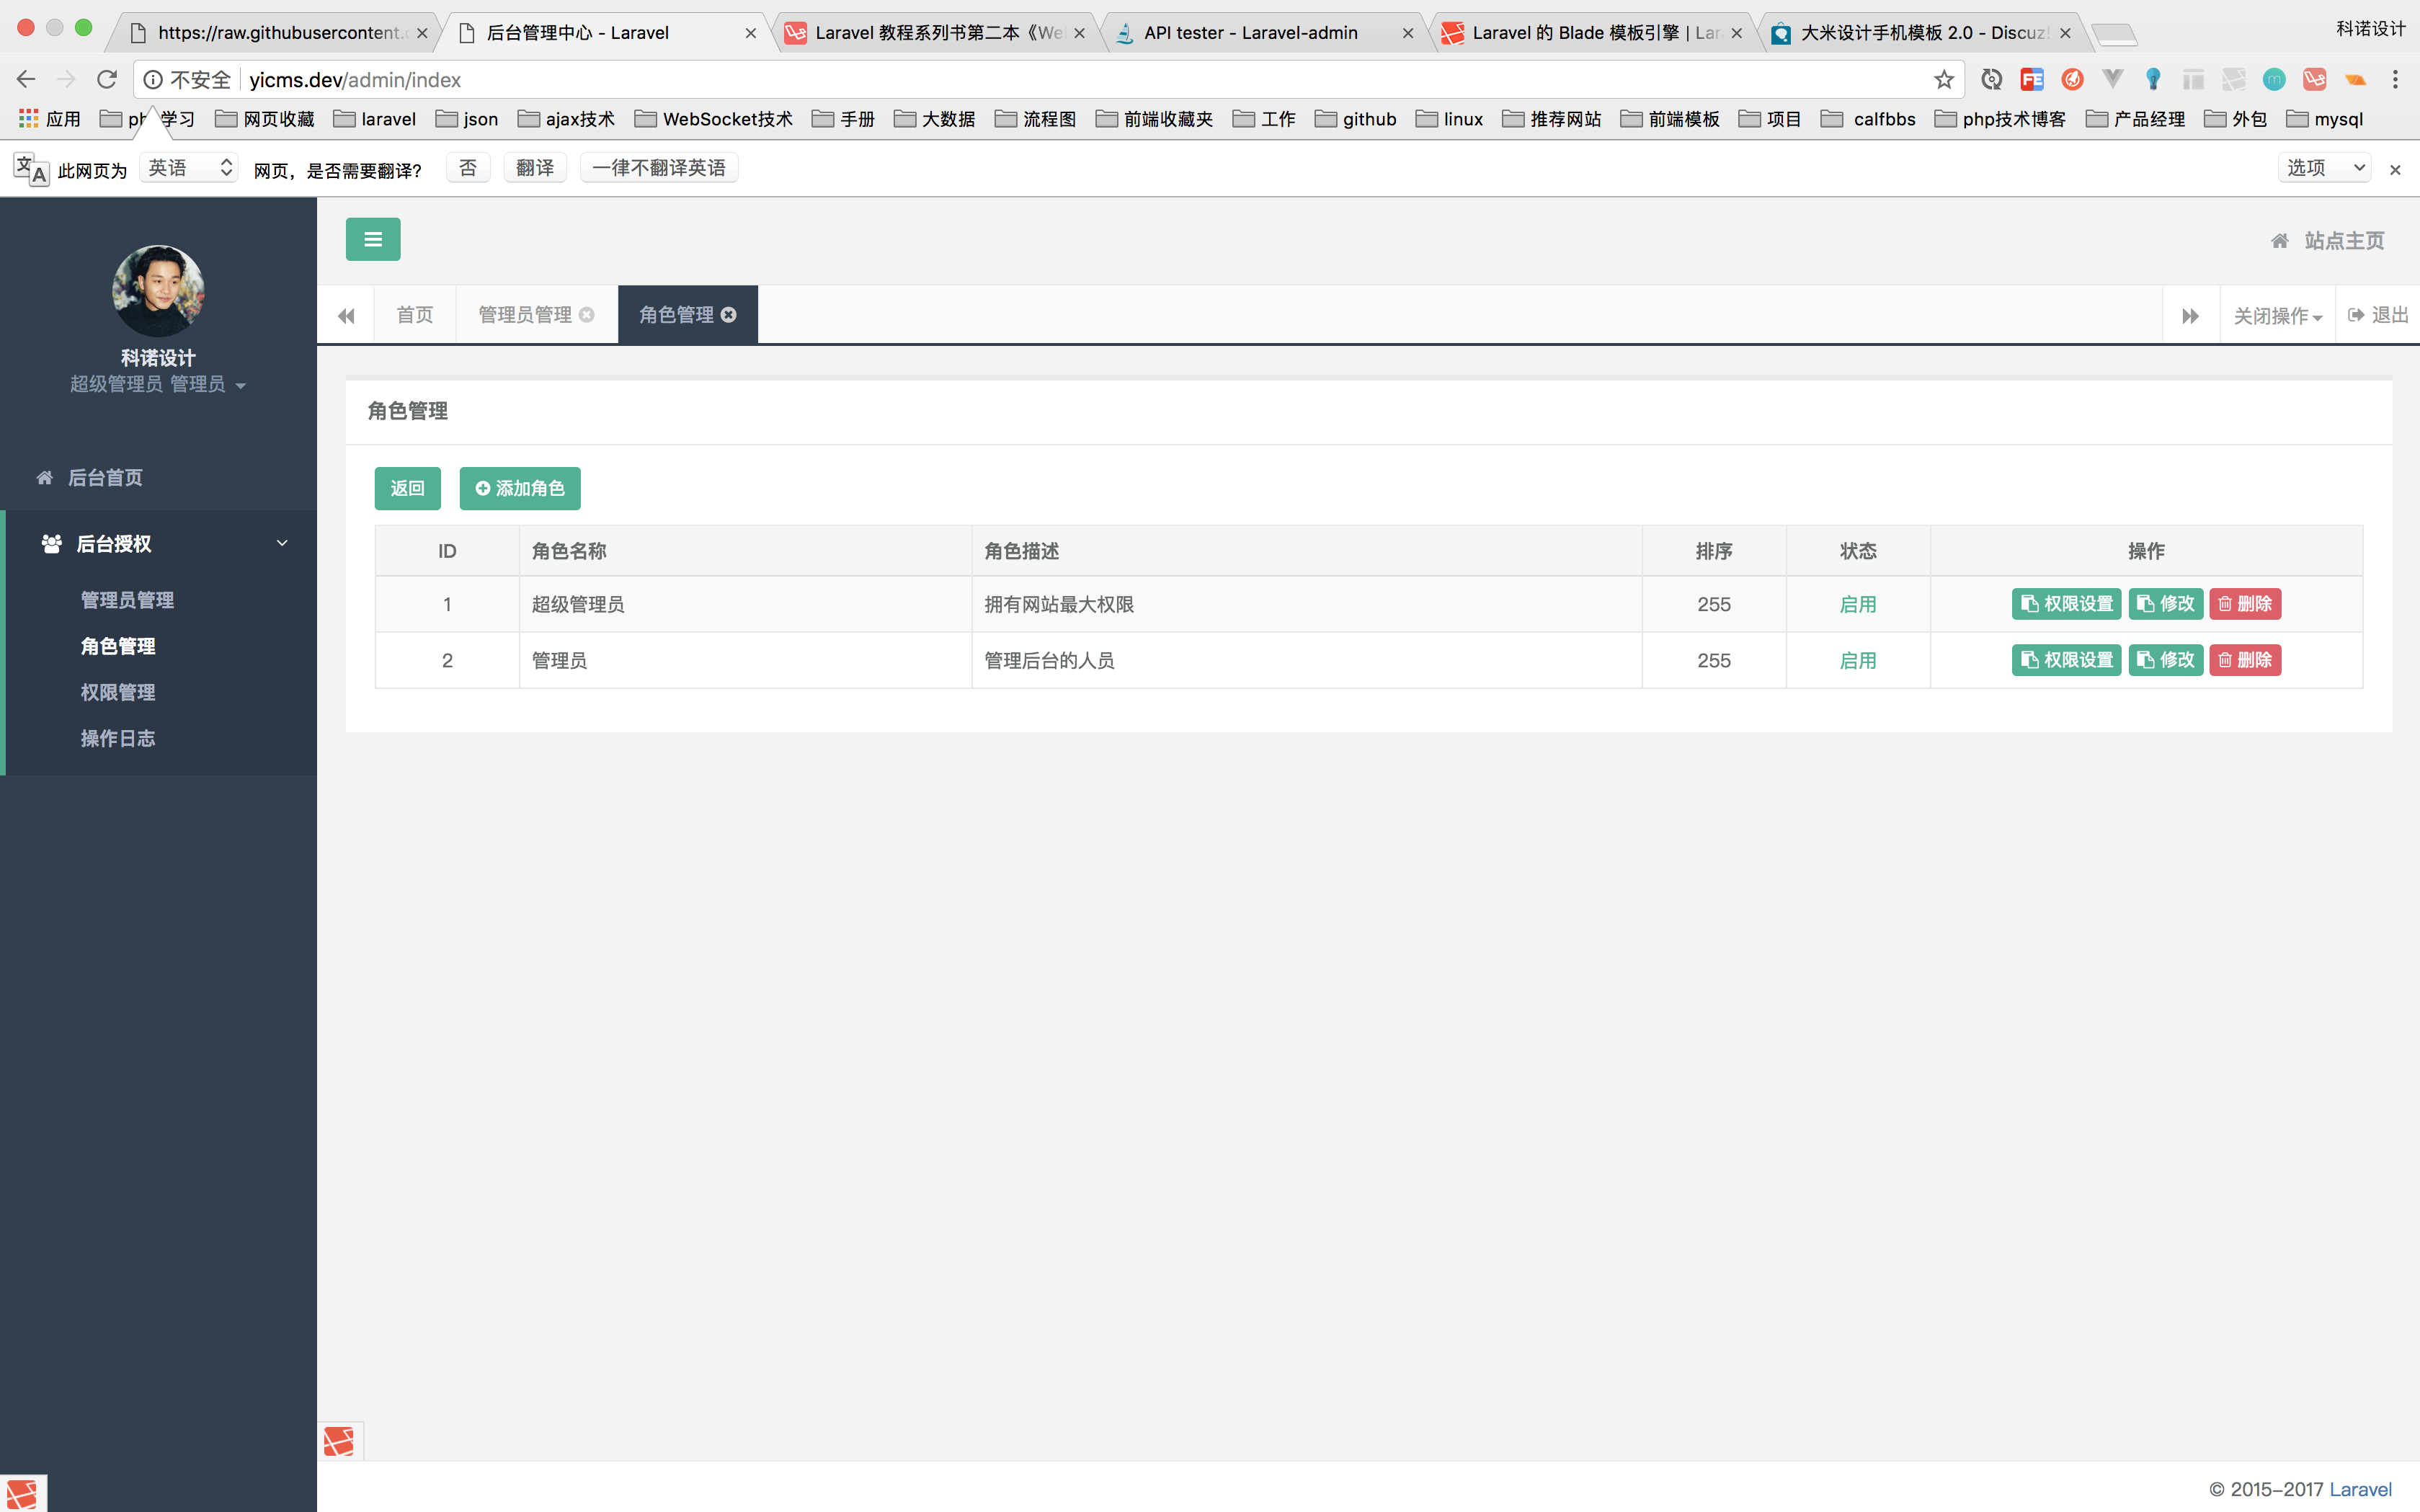
Task: Click the user avatar photo in sidebar
Action: tap(158, 290)
